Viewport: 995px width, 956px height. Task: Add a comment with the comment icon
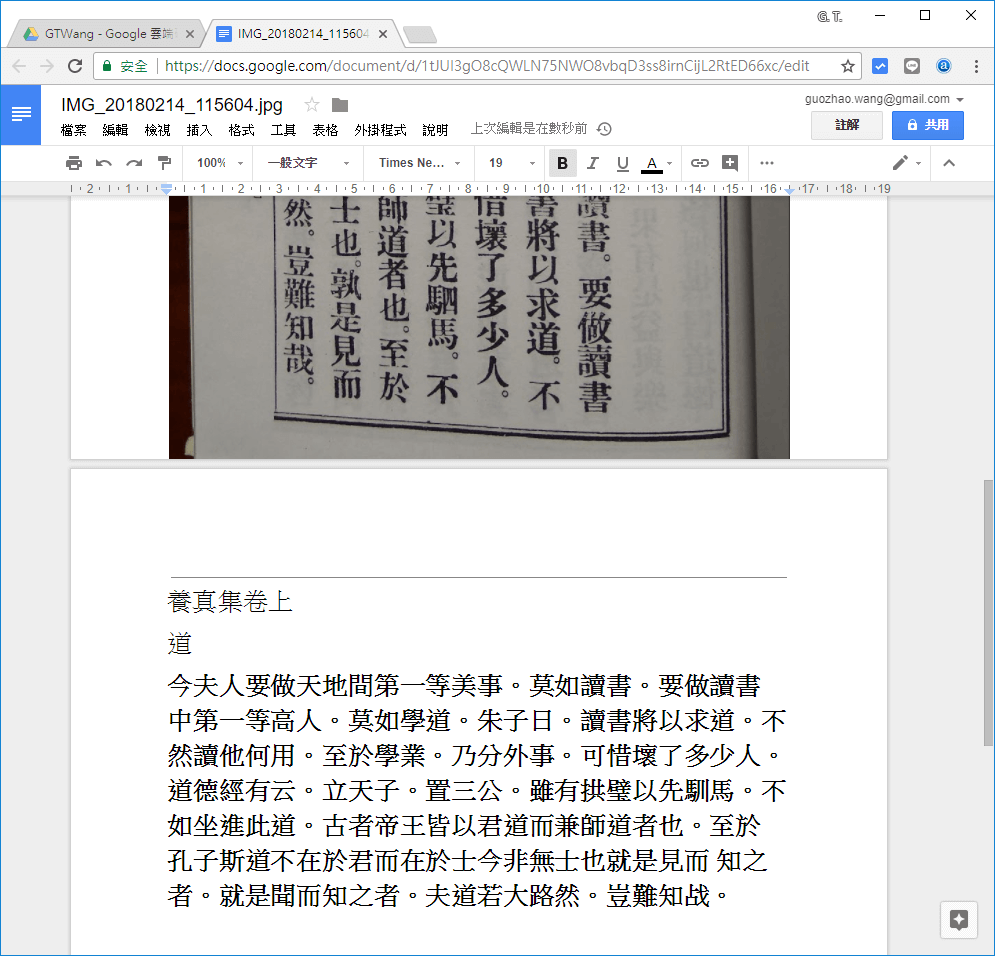point(729,163)
